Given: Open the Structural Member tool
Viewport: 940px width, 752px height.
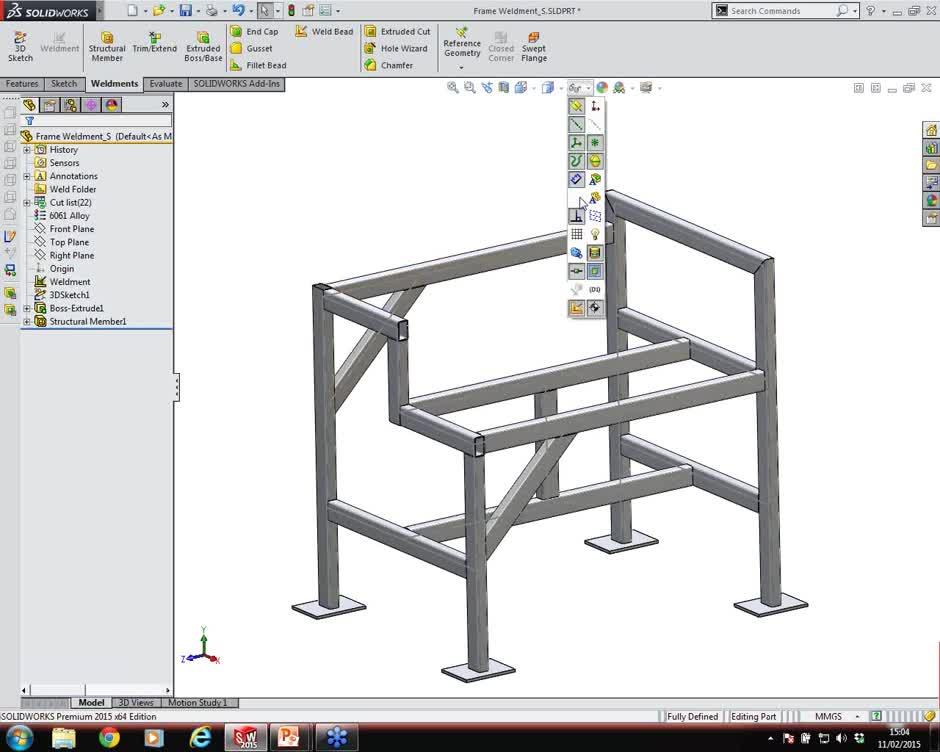Looking at the screenshot, I should [x=106, y=45].
